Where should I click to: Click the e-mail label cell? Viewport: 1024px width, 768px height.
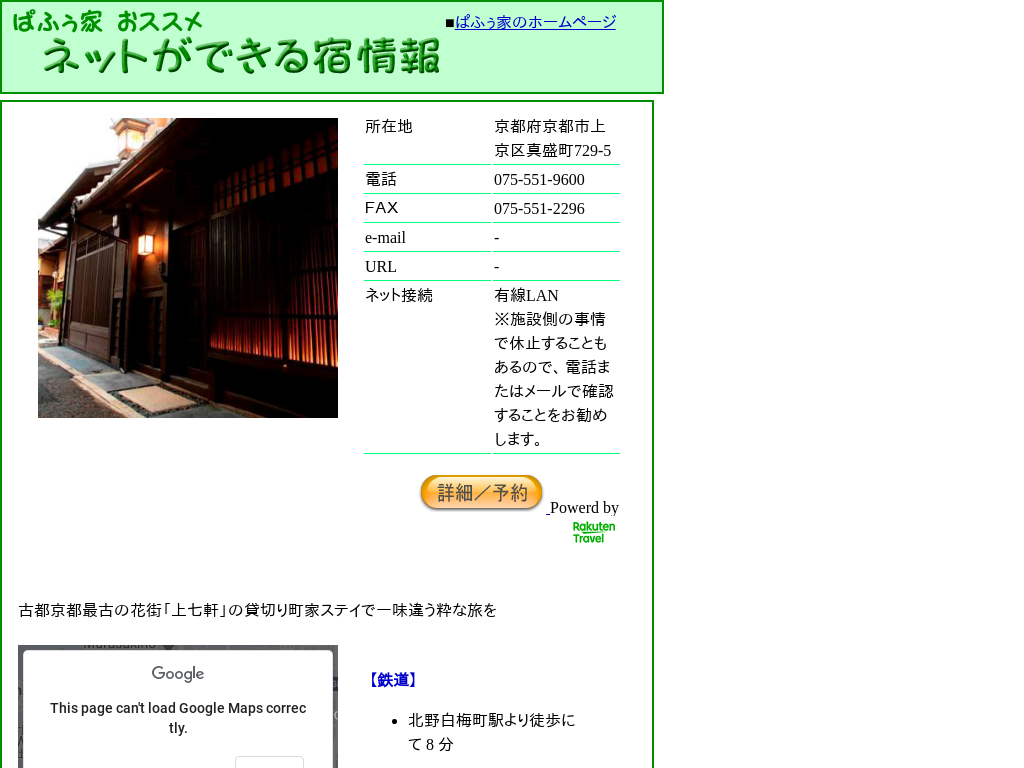[x=427, y=238]
